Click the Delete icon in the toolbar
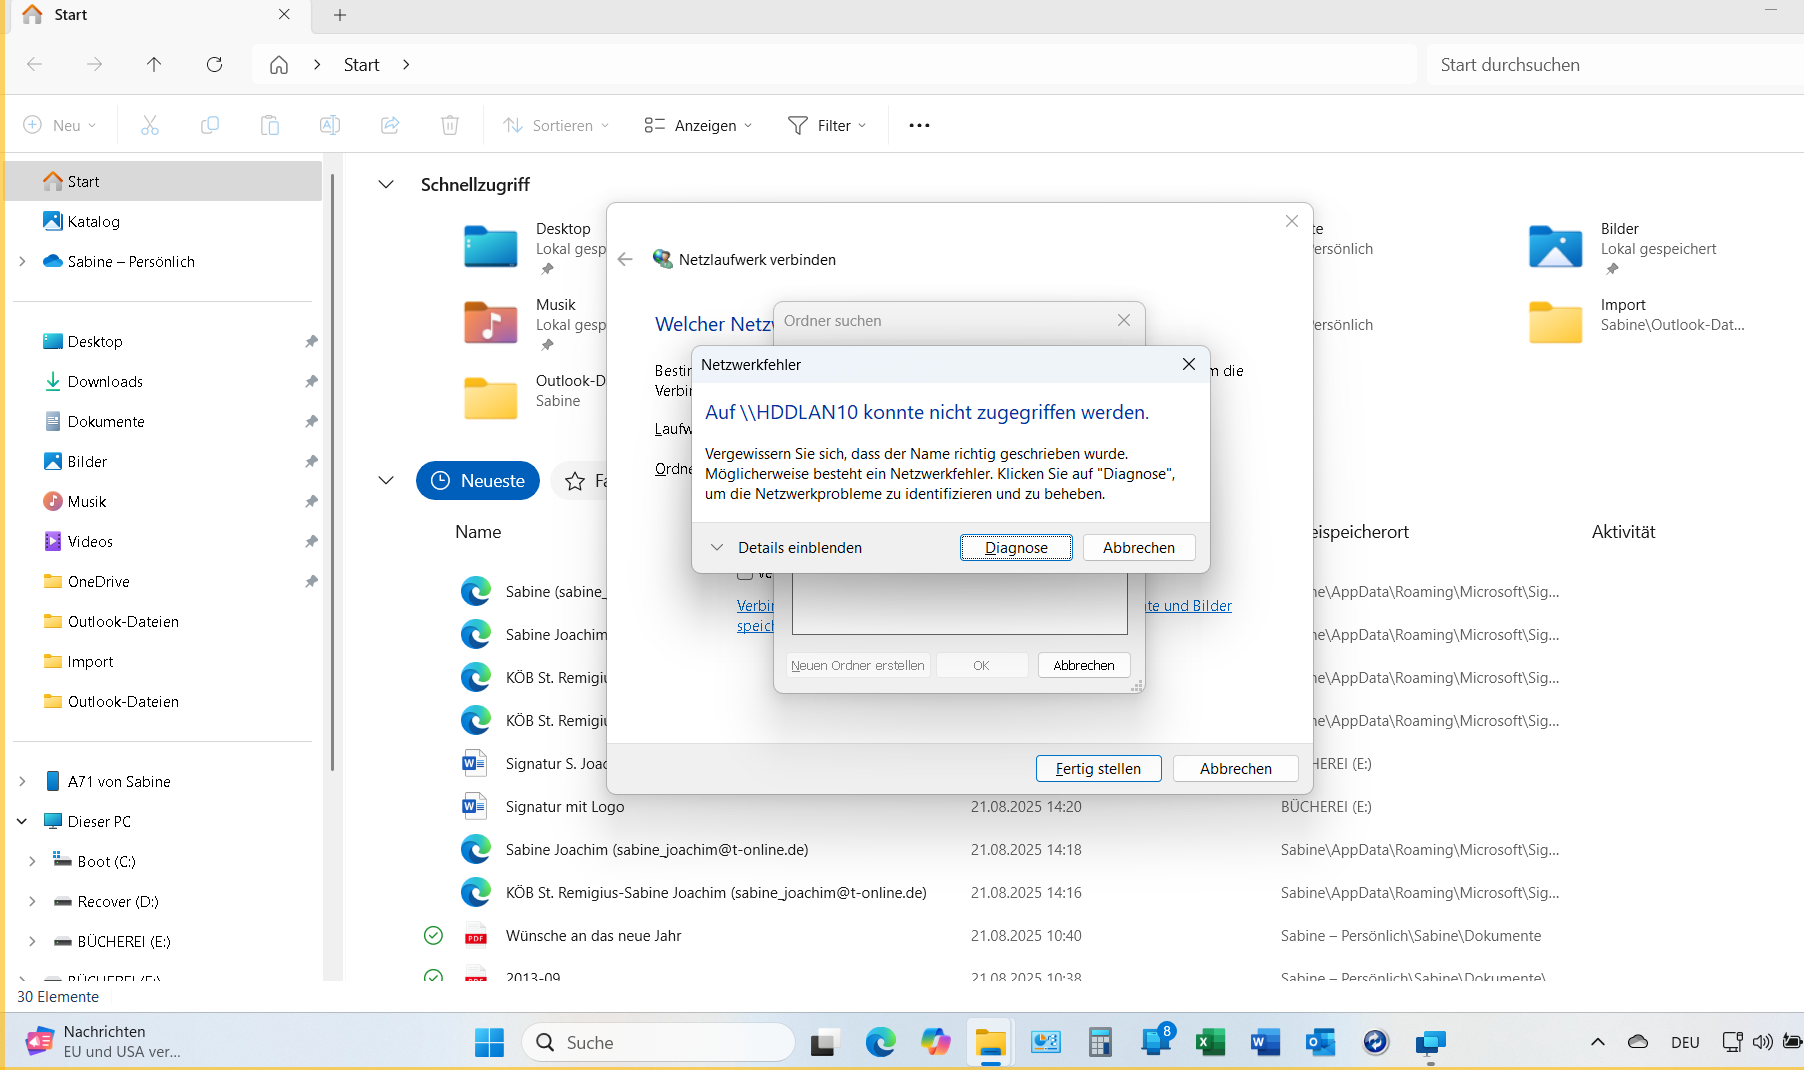Image resolution: width=1804 pixels, height=1070 pixels. click(x=449, y=124)
